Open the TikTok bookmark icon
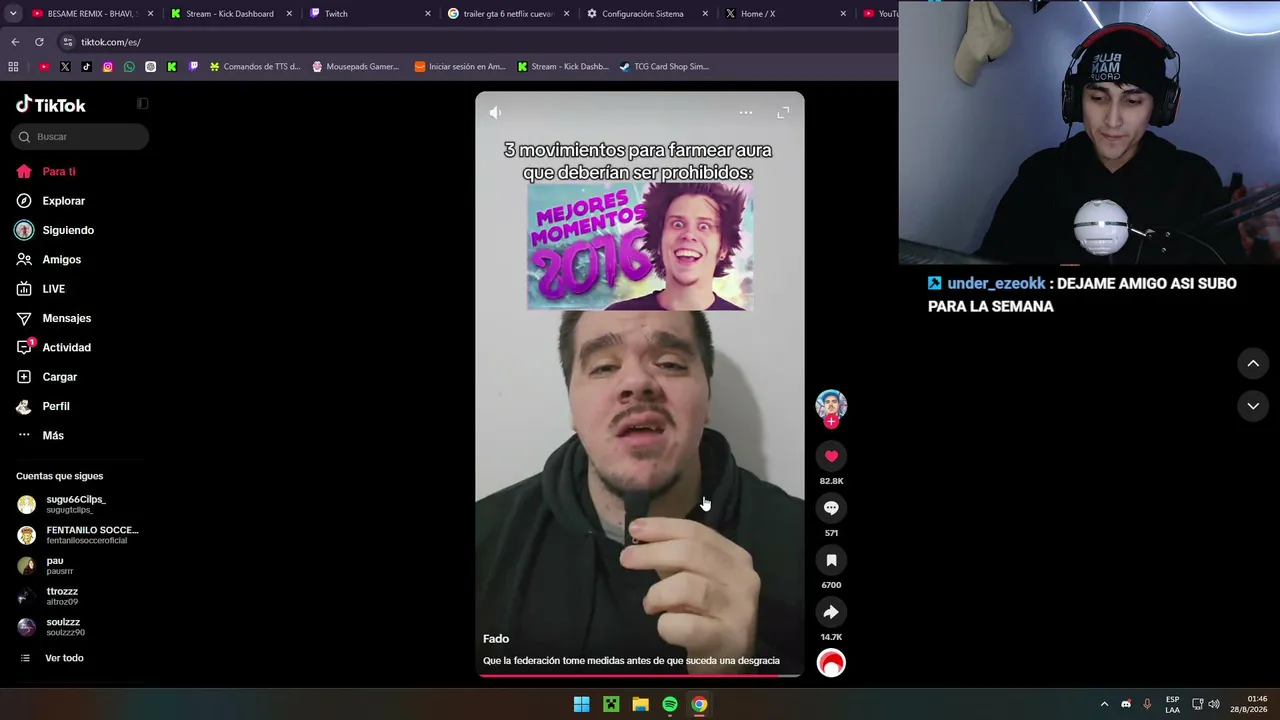 pos(86,67)
